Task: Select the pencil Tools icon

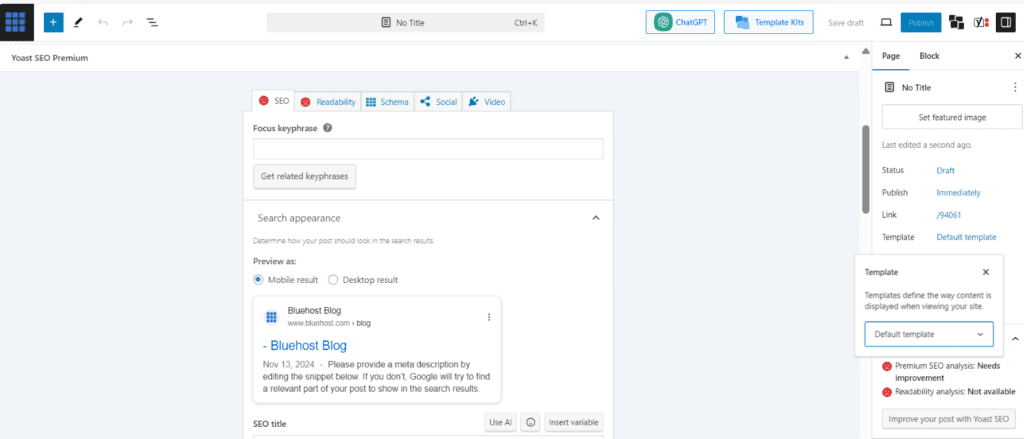Action: point(78,22)
